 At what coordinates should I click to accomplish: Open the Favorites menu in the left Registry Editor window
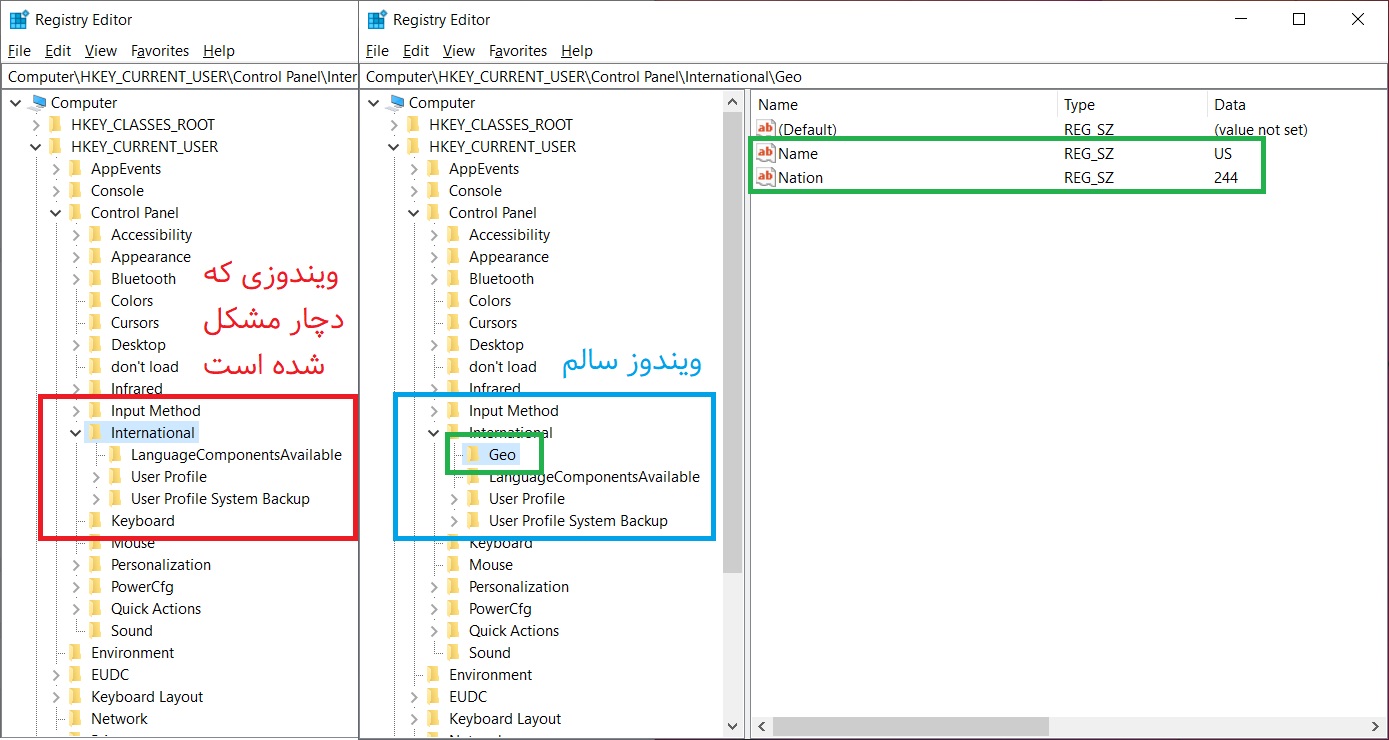click(x=160, y=51)
